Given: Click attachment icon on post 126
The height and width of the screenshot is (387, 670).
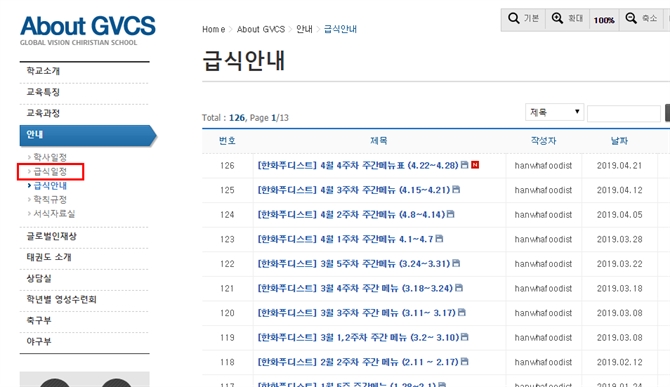Looking at the screenshot, I should 464,164.
